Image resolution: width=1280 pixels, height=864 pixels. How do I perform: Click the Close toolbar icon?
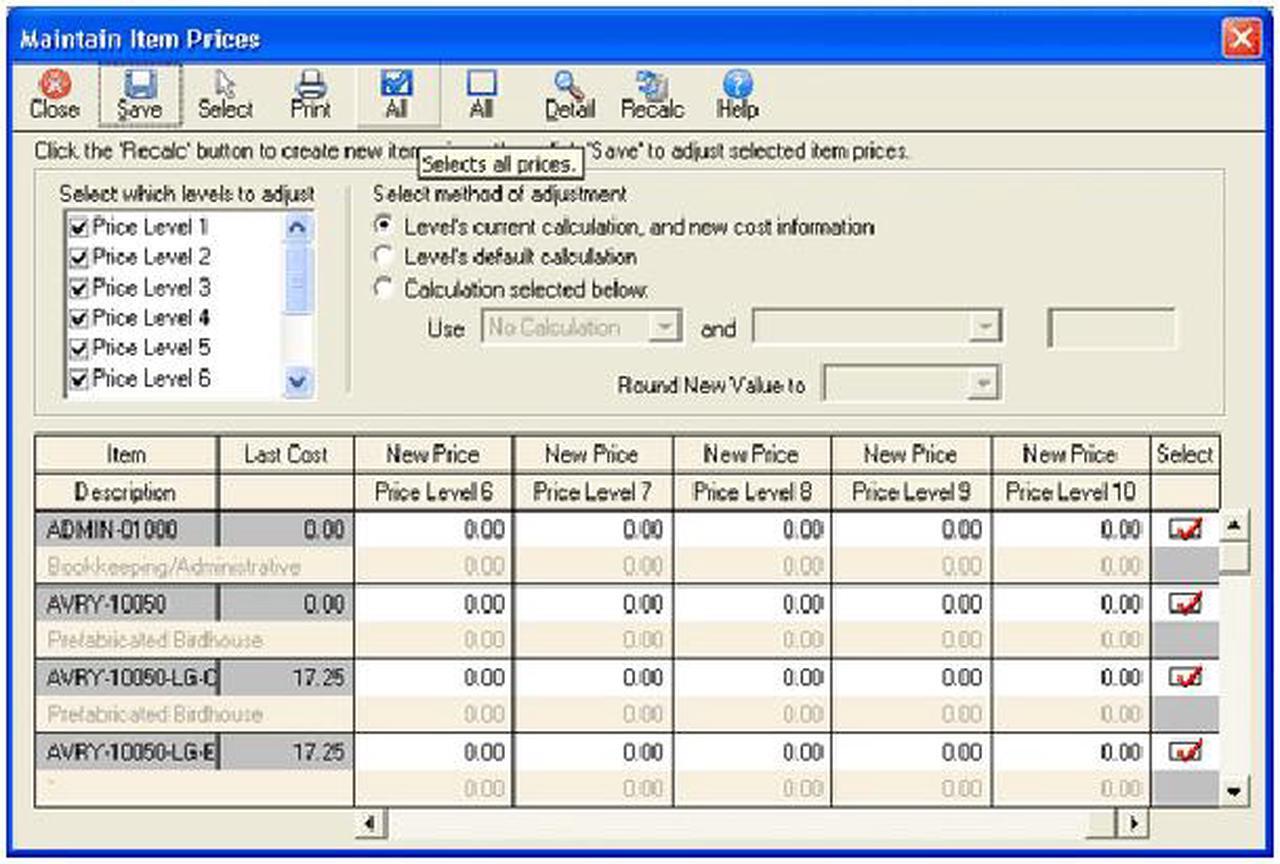pos(54,95)
